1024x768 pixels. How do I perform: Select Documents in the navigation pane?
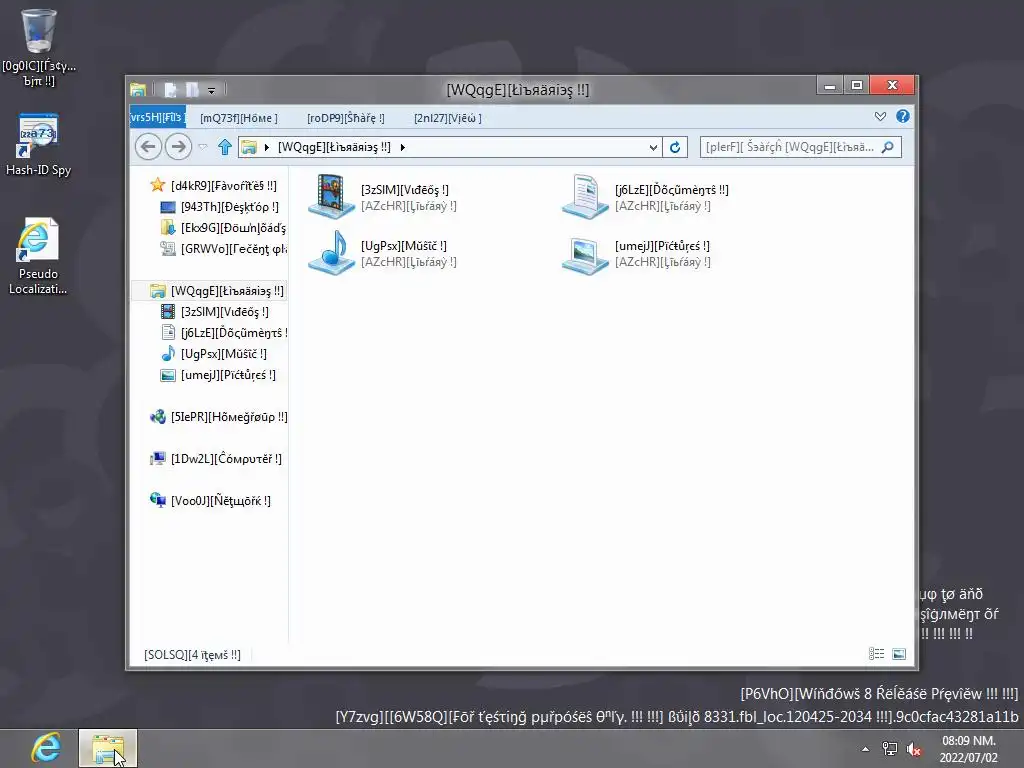(223, 333)
